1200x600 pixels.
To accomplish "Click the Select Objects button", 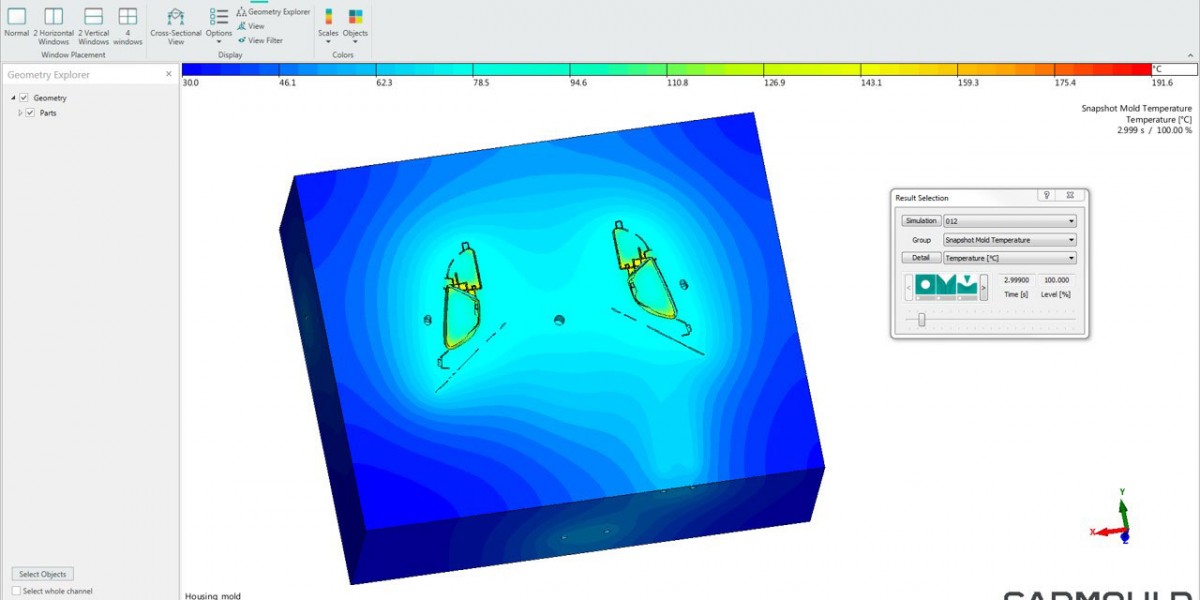I will [x=42, y=574].
